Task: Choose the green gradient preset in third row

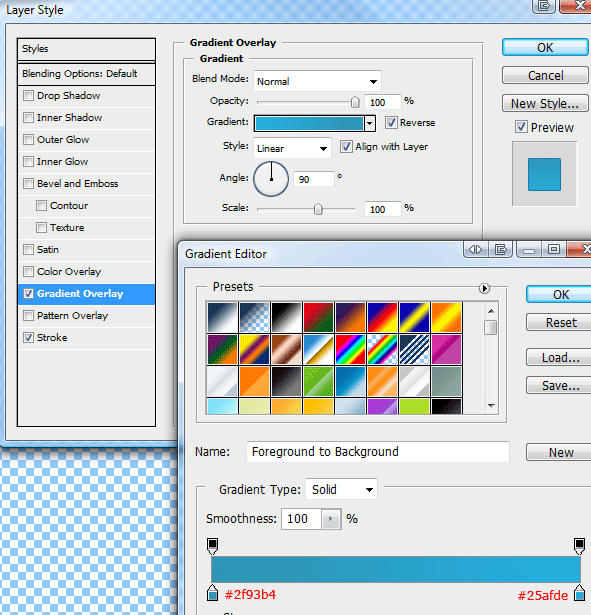Action: coord(318,382)
